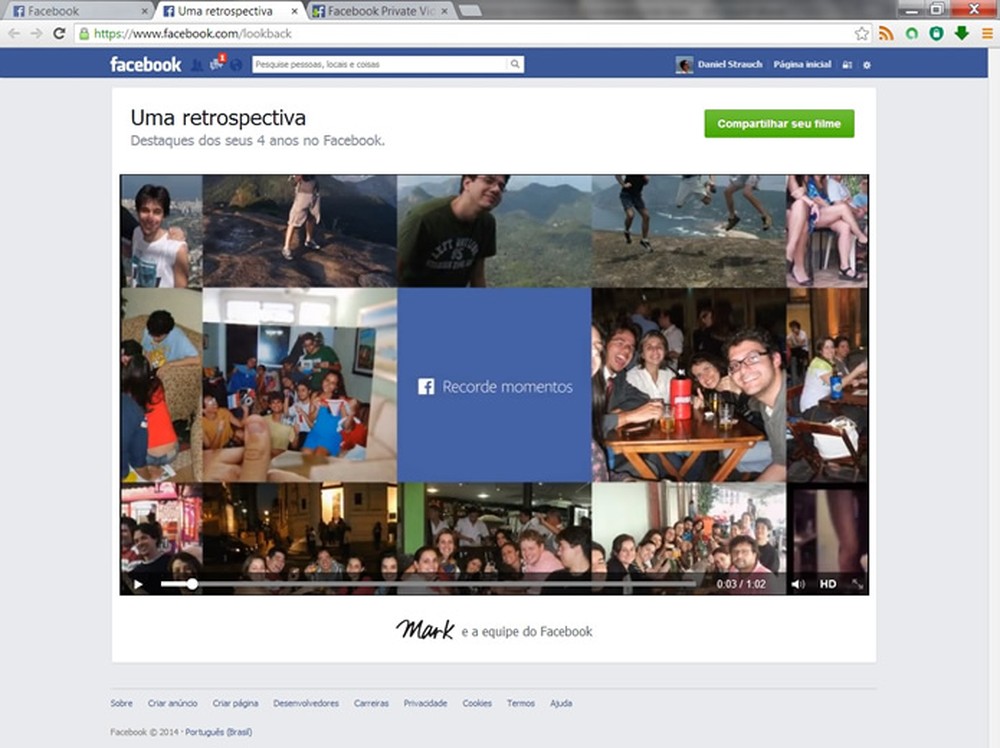Toggle the bookmark star in the address bar
The width and height of the screenshot is (1000, 748).
(x=862, y=33)
